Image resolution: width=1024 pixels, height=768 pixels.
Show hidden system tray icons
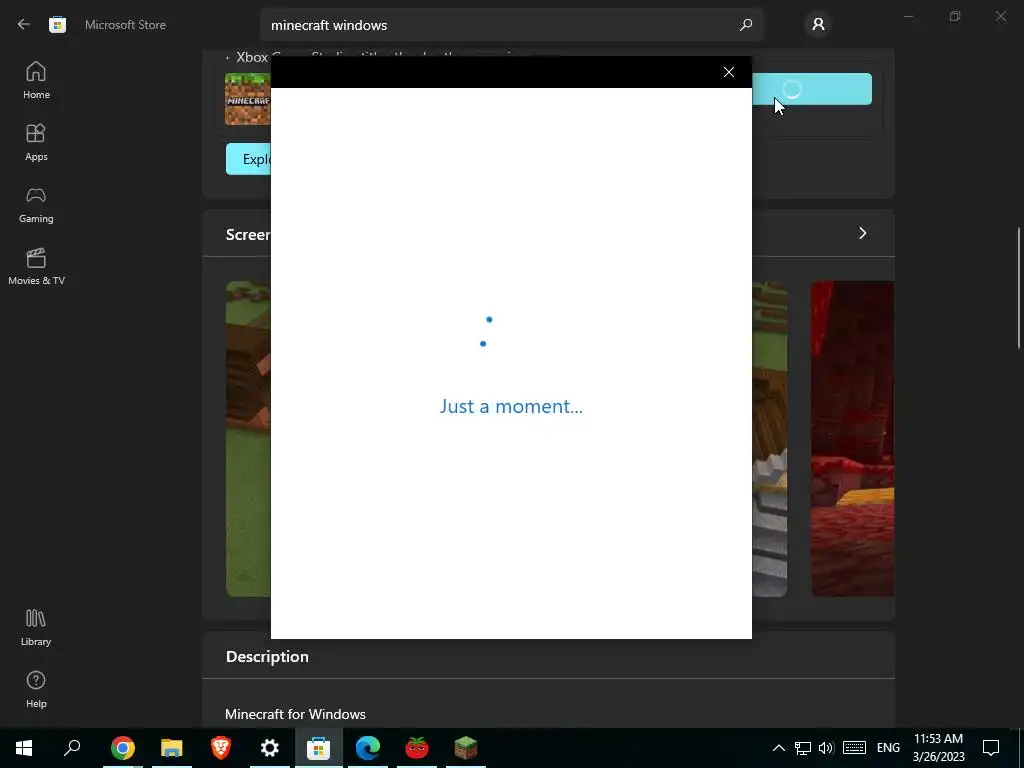tap(778, 748)
